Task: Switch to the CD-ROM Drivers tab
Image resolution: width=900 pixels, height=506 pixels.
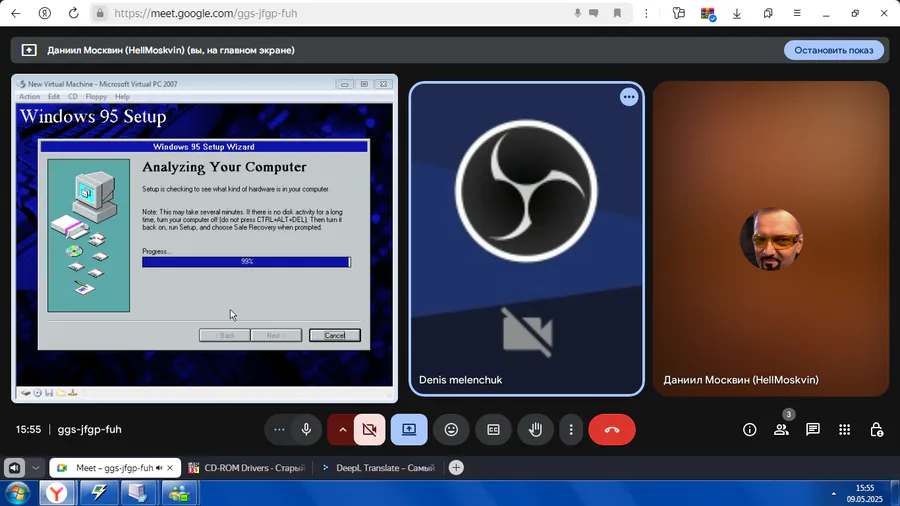Action: (247, 468)
